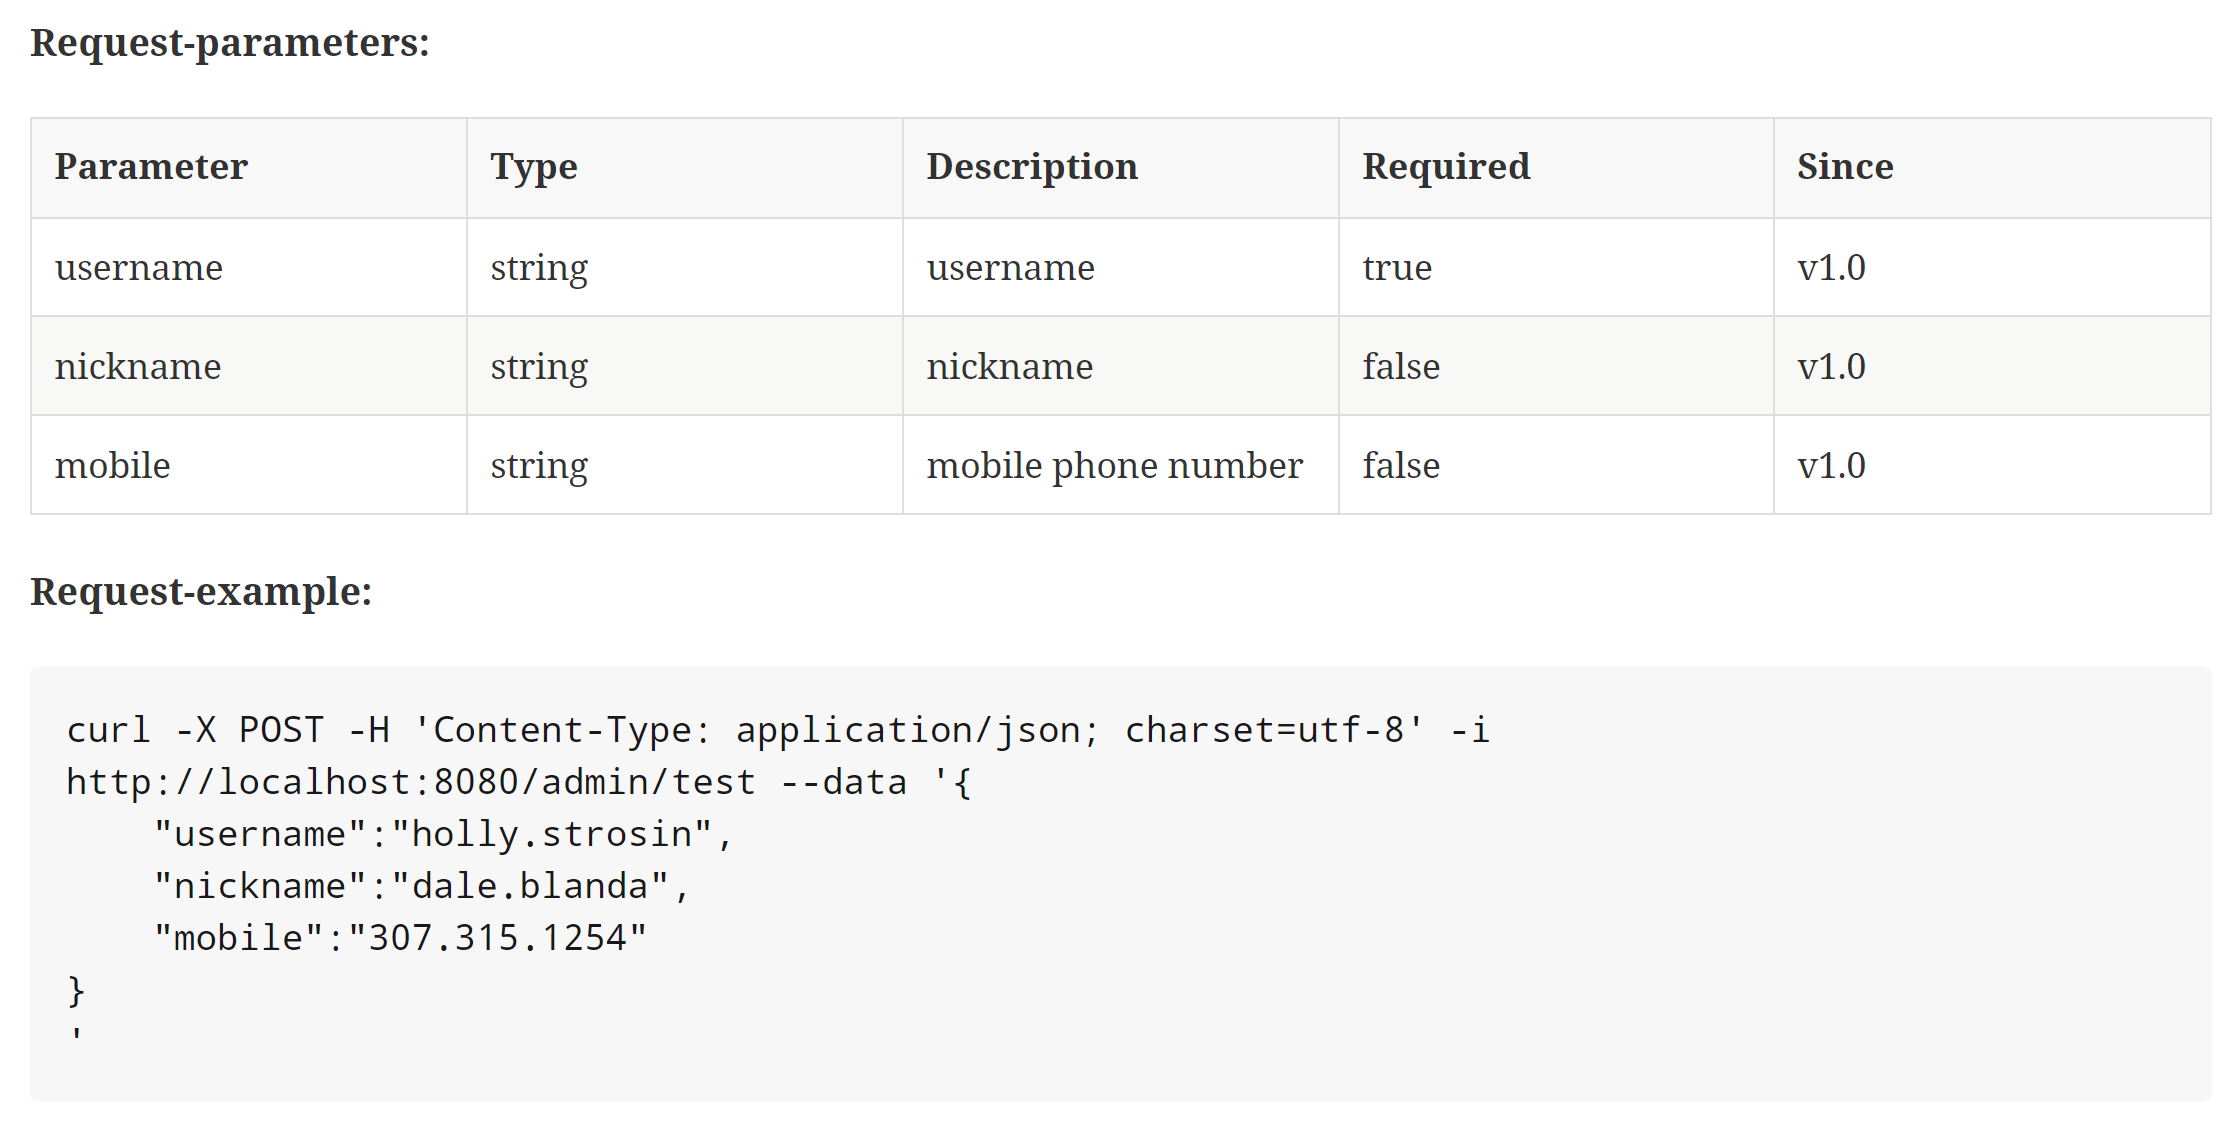Click the v1.0 cell in mobile row
The width and height of the screenshot is (2227, 1123).
1830,466
